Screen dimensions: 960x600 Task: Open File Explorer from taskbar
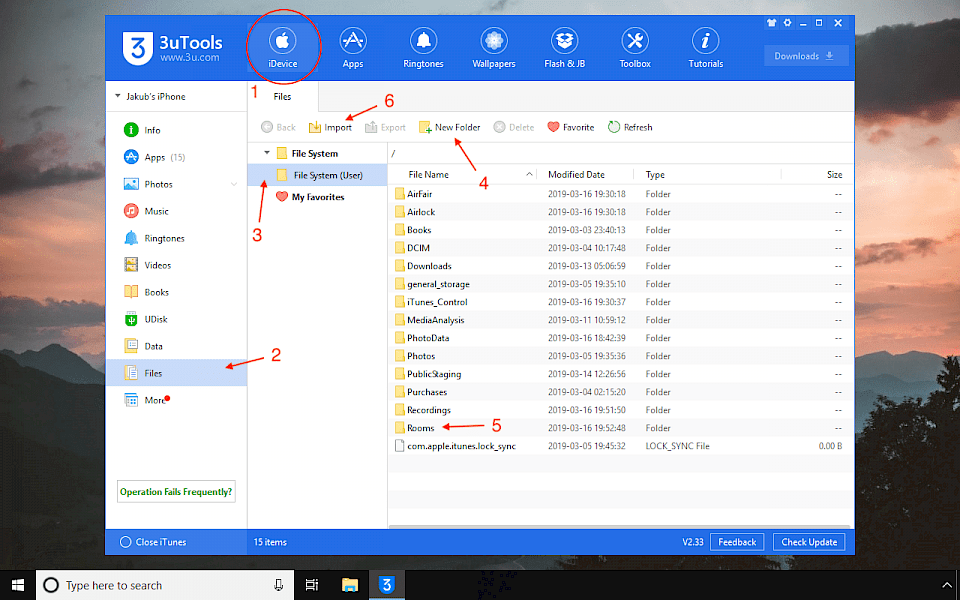350,585
